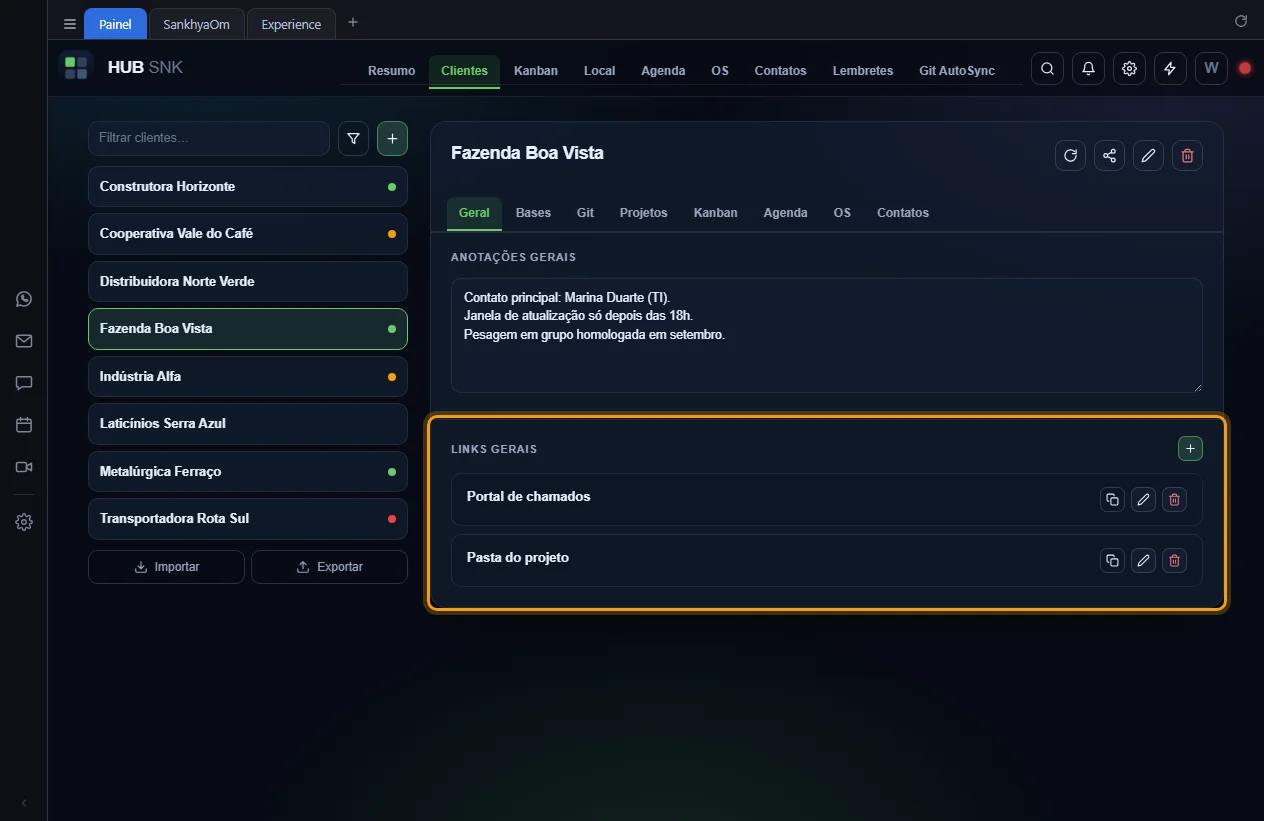Viewport: 1264px width, 821px height.
Task: Open the Resumo section in the top navigation
Action: point(391,71)
